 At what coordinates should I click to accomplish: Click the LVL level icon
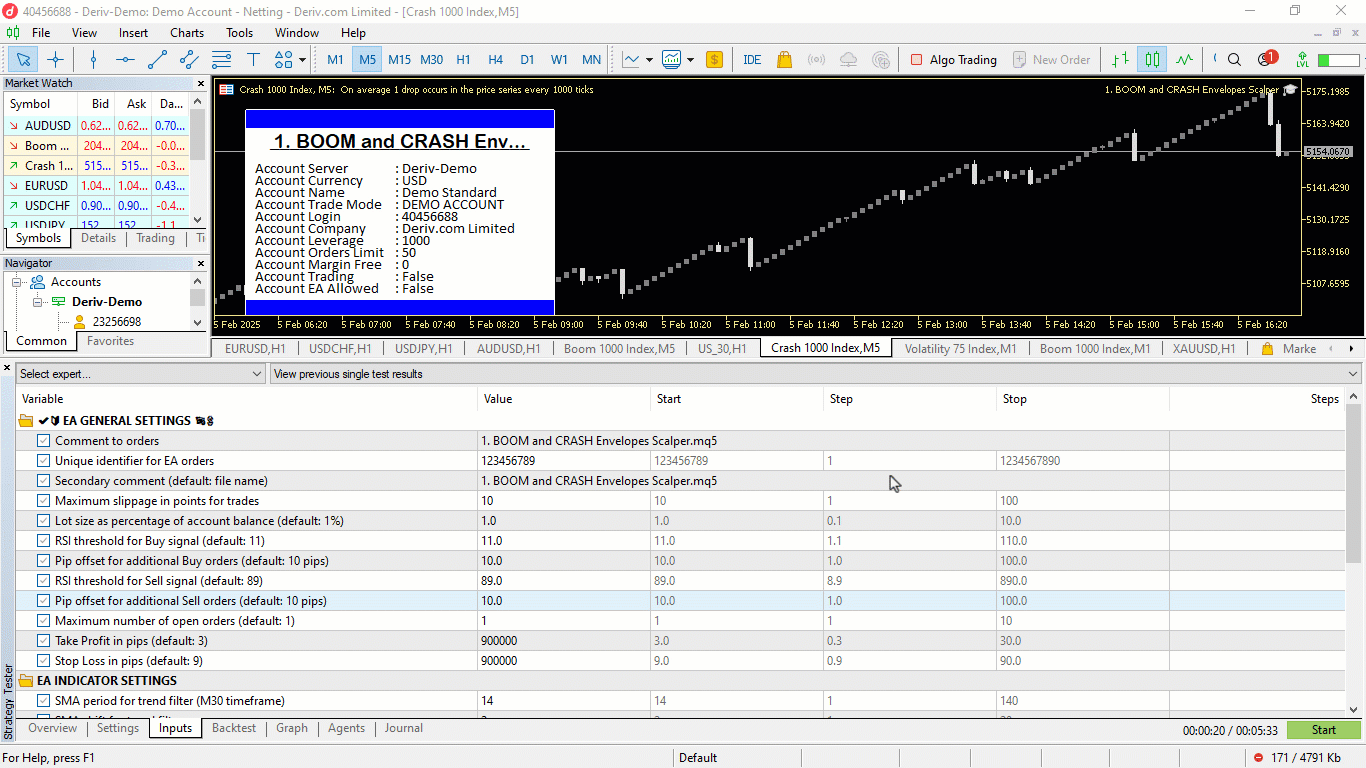coord(1302,59)
